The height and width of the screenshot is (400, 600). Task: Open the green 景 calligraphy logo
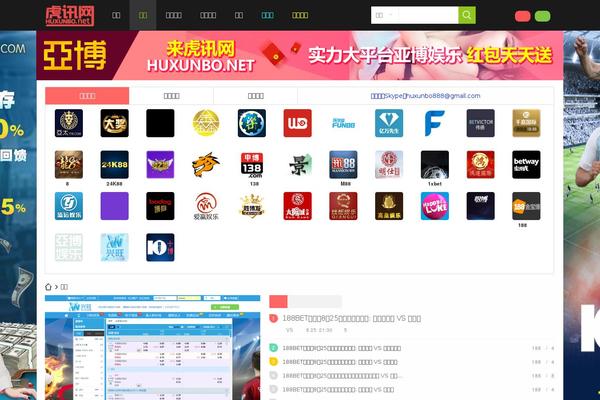[x=298, y=165]
